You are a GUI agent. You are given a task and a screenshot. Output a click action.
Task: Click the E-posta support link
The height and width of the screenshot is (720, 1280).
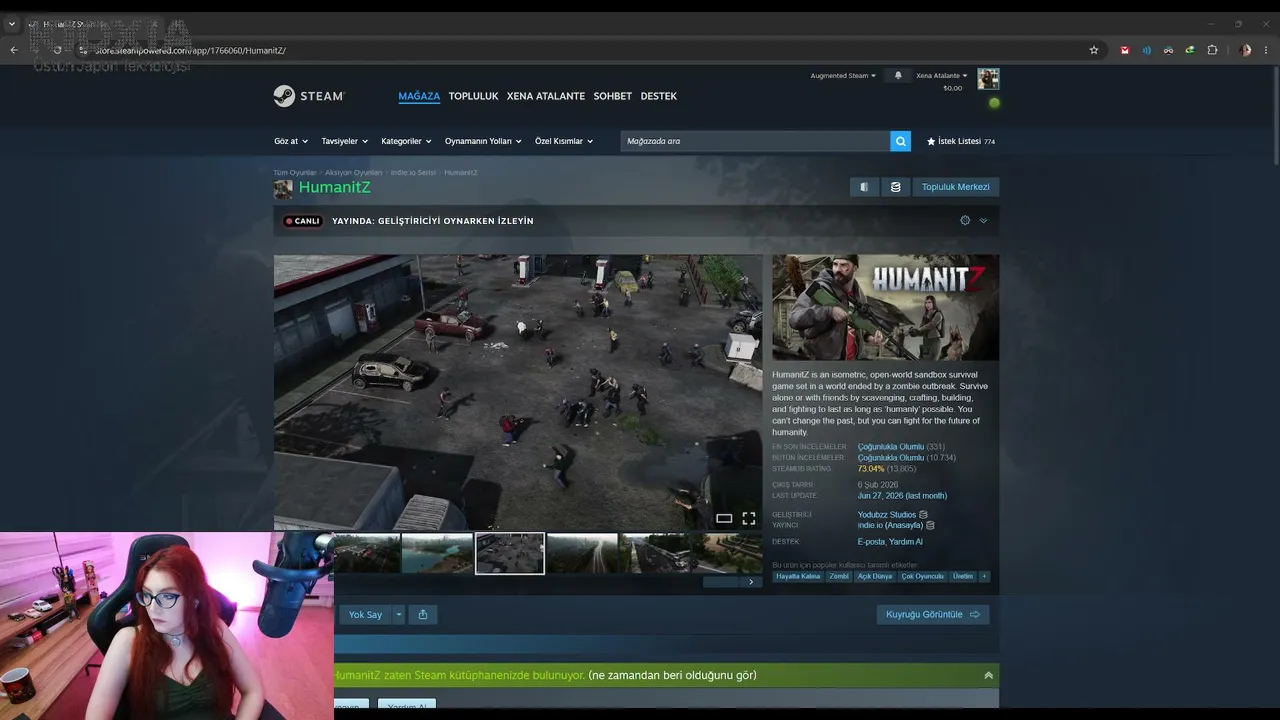point(871,542)
